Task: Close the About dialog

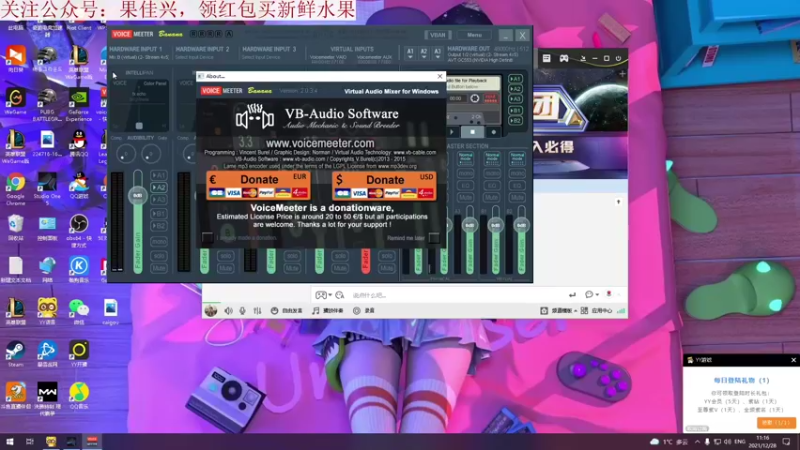Action: (440, 76)
